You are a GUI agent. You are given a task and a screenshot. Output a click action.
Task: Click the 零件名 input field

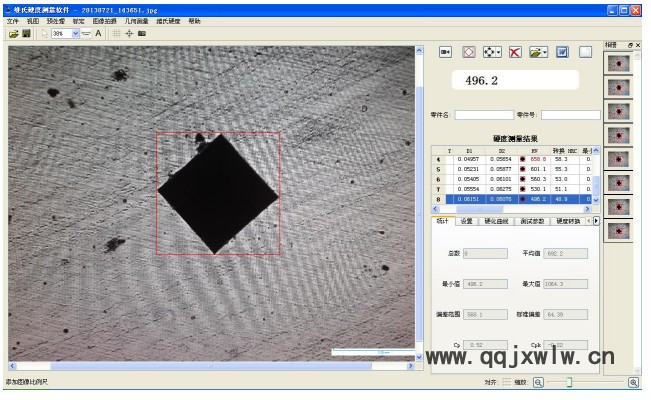coord(484,115)
